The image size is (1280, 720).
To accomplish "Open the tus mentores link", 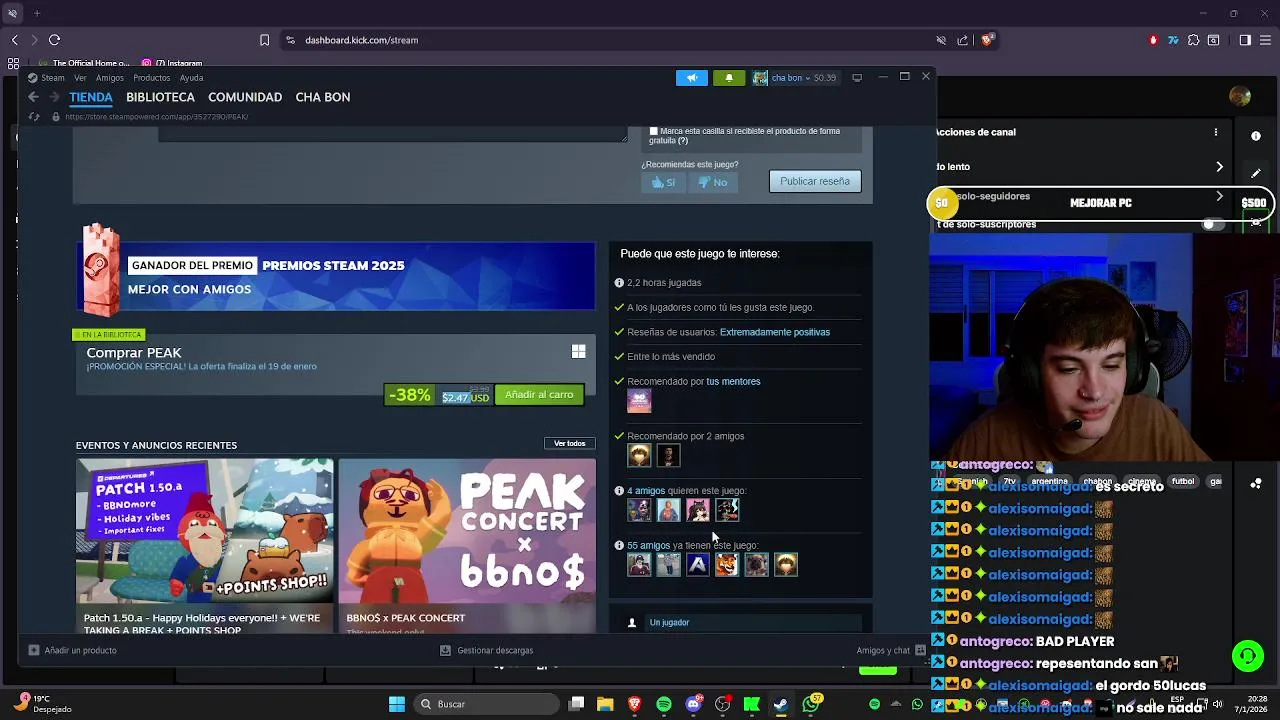I will pos(733,381).
